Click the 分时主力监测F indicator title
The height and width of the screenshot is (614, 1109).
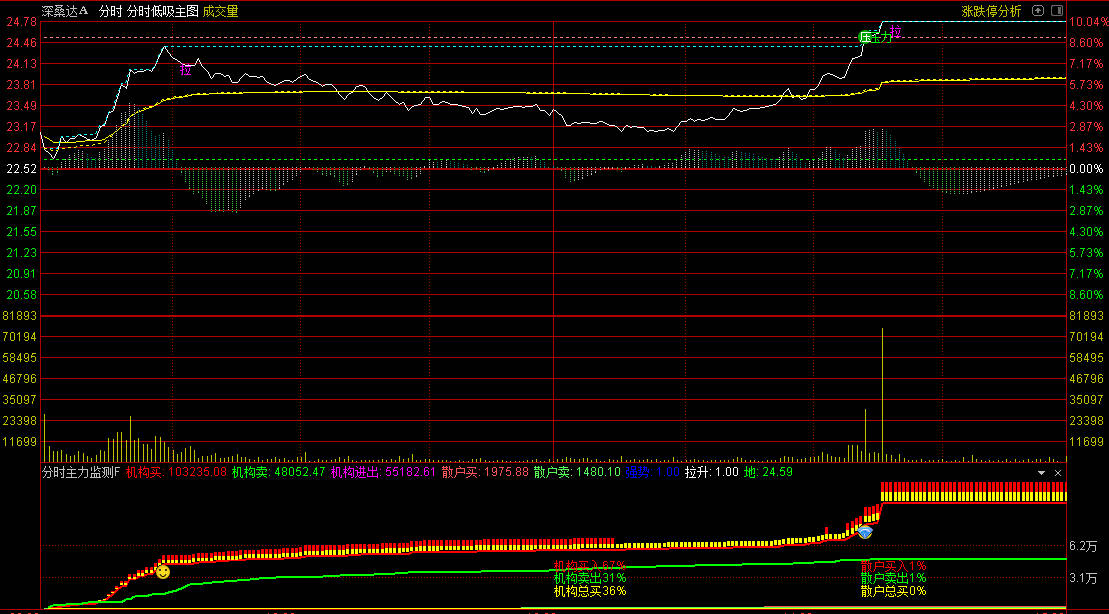point(81,472)
